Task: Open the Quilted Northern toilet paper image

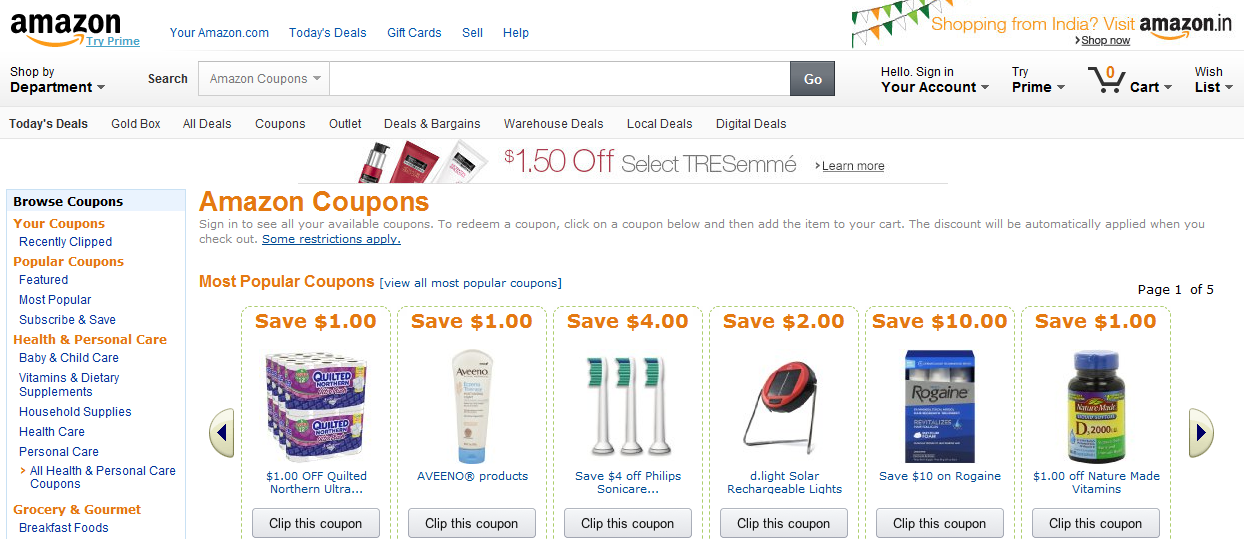Action: coord(316,402)
